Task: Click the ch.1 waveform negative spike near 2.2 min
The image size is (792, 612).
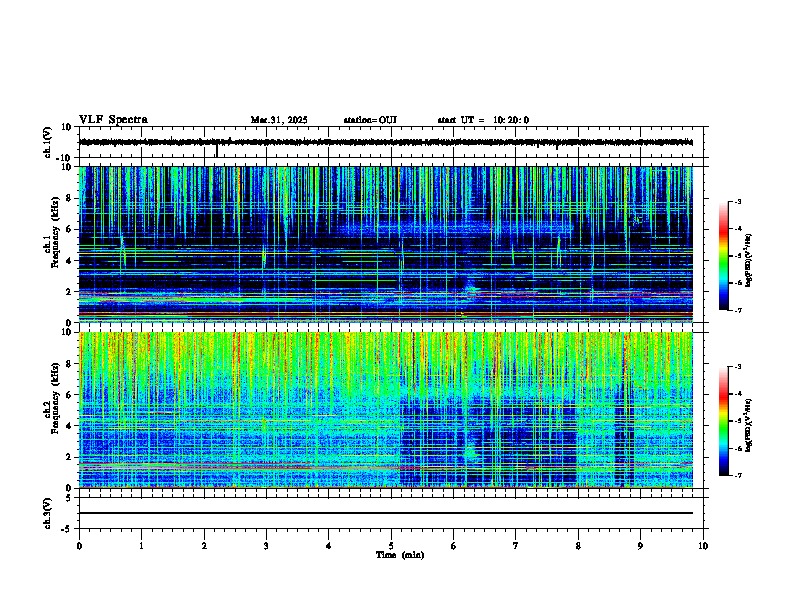Action: point(217,151)
